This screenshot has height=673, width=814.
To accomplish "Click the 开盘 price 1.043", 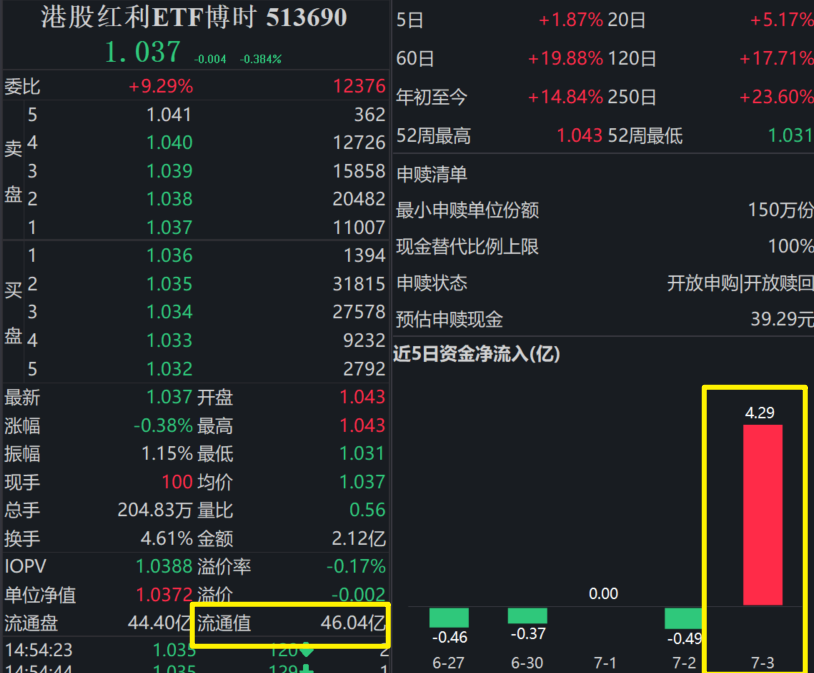I will click(x=362, y=397).
